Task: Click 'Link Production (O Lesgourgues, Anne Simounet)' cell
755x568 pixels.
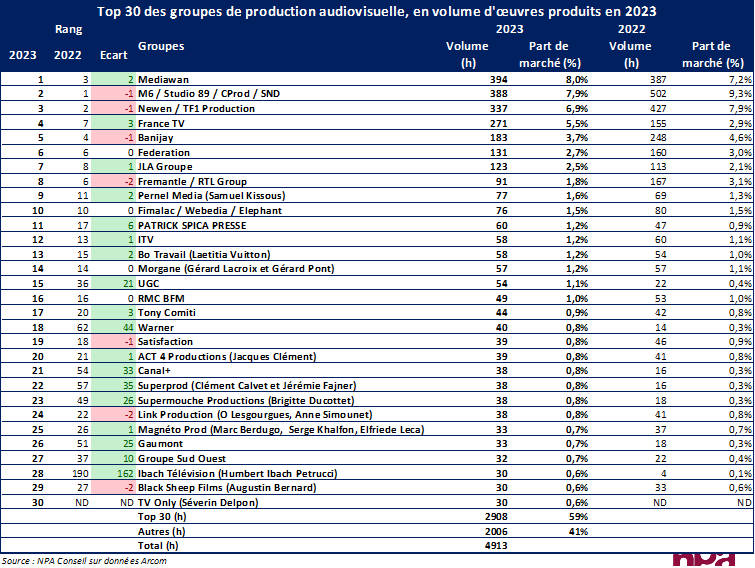Action: coord(255,414)
